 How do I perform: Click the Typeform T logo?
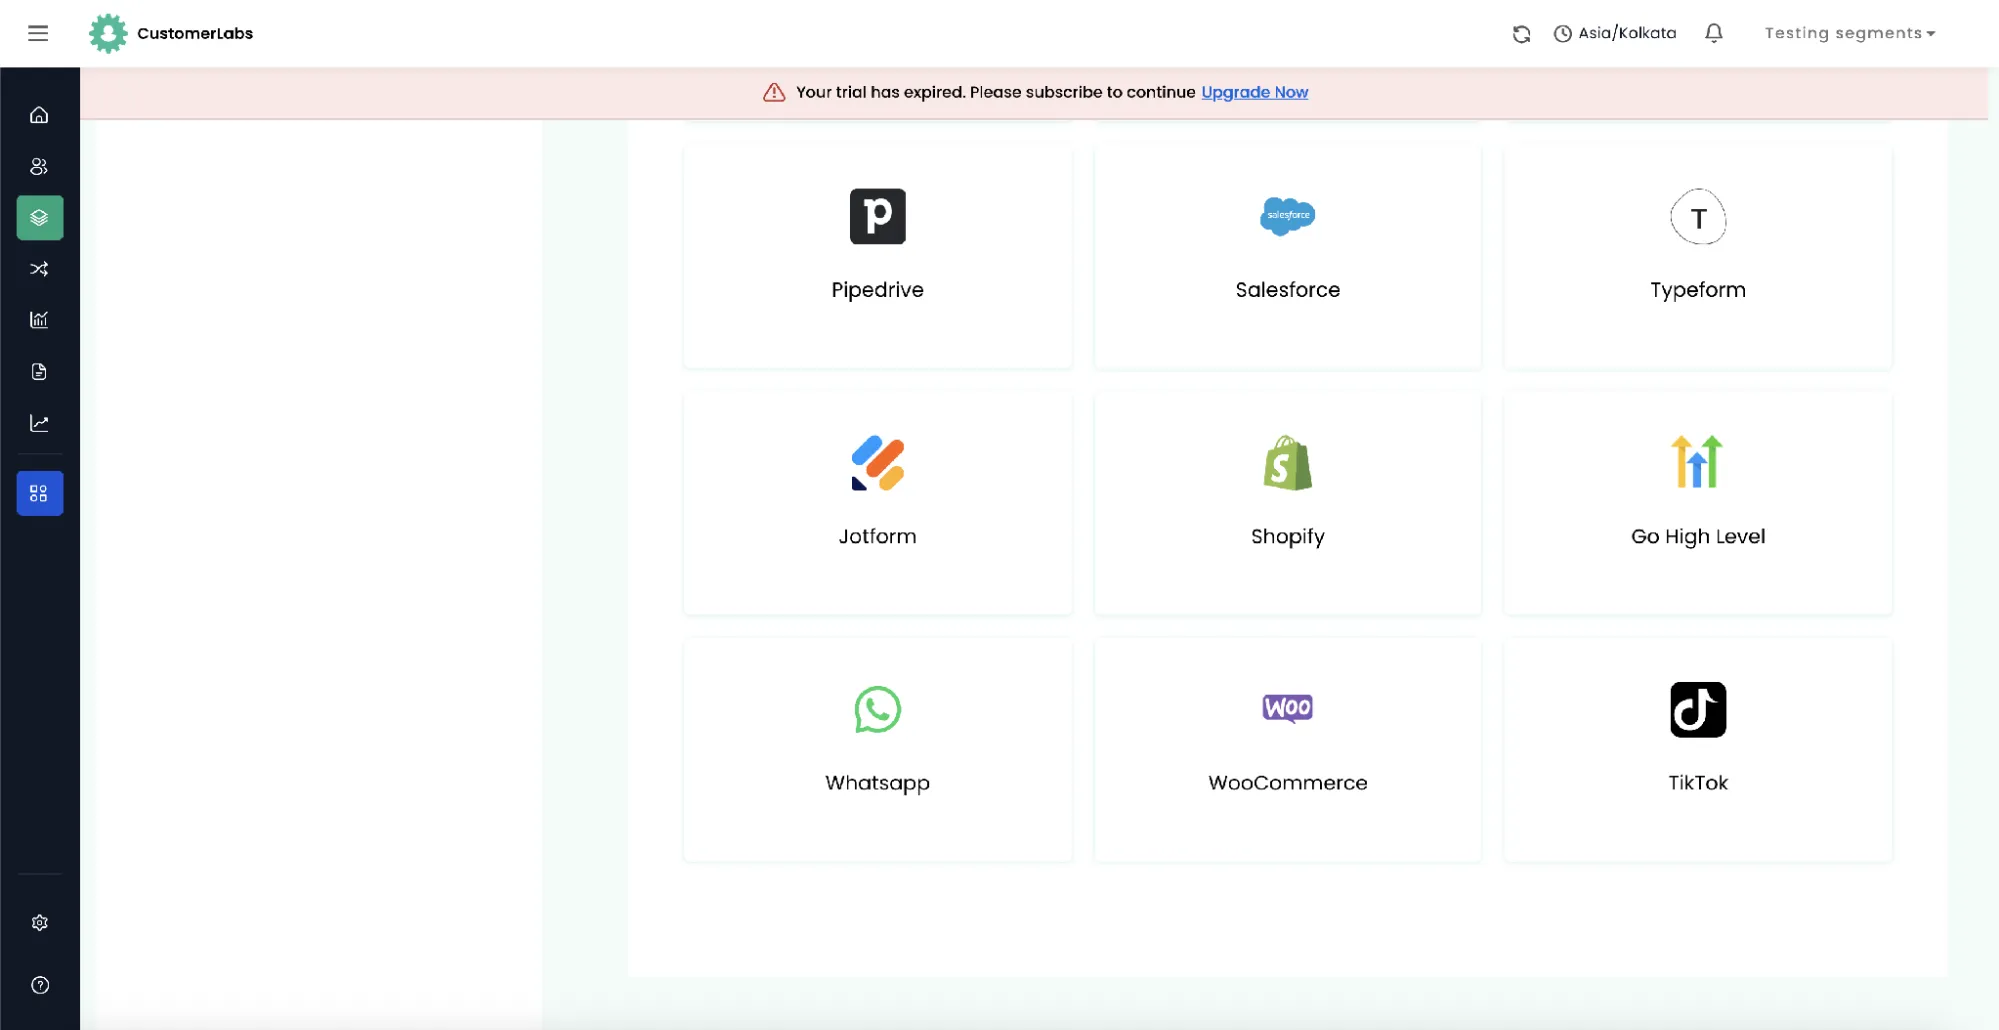click(x=1698, y=217)
